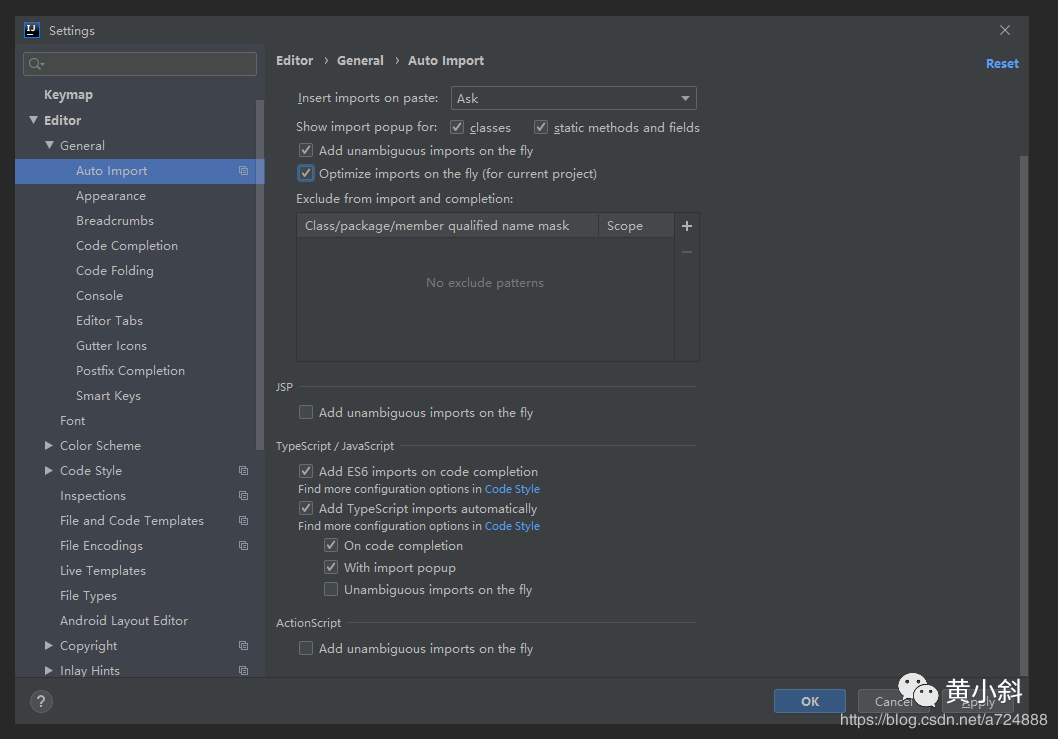Click the project-level icon beside Code Style
This screenshot has height=739, width=1058.
[x=244, y=470]
